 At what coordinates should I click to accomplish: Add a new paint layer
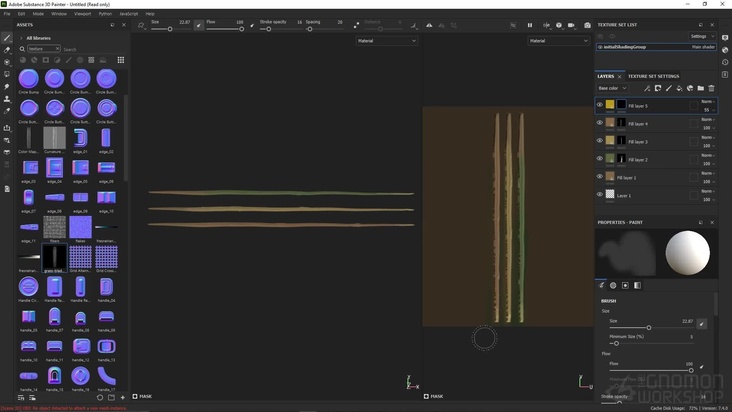click(x=669, y=88)
